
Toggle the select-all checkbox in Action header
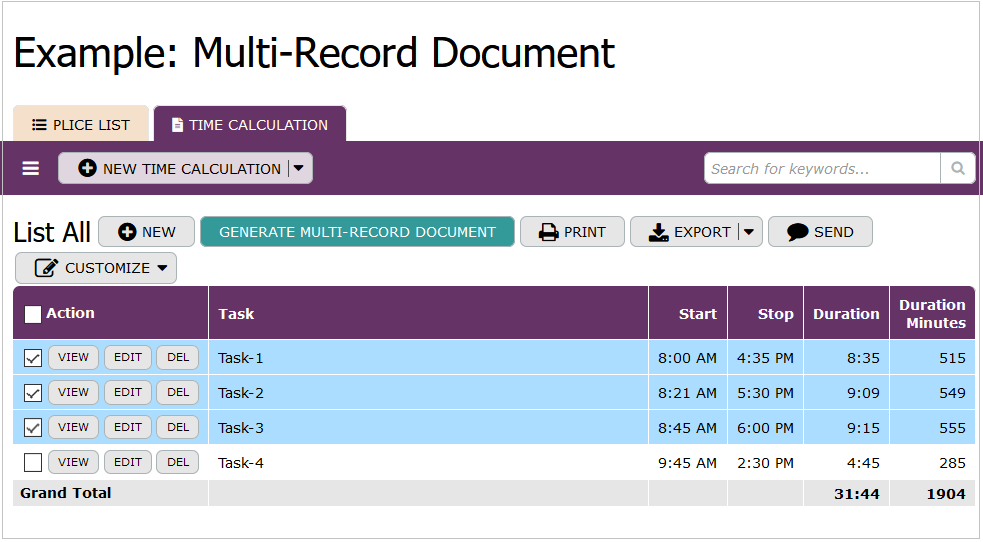tap(33, 314)
